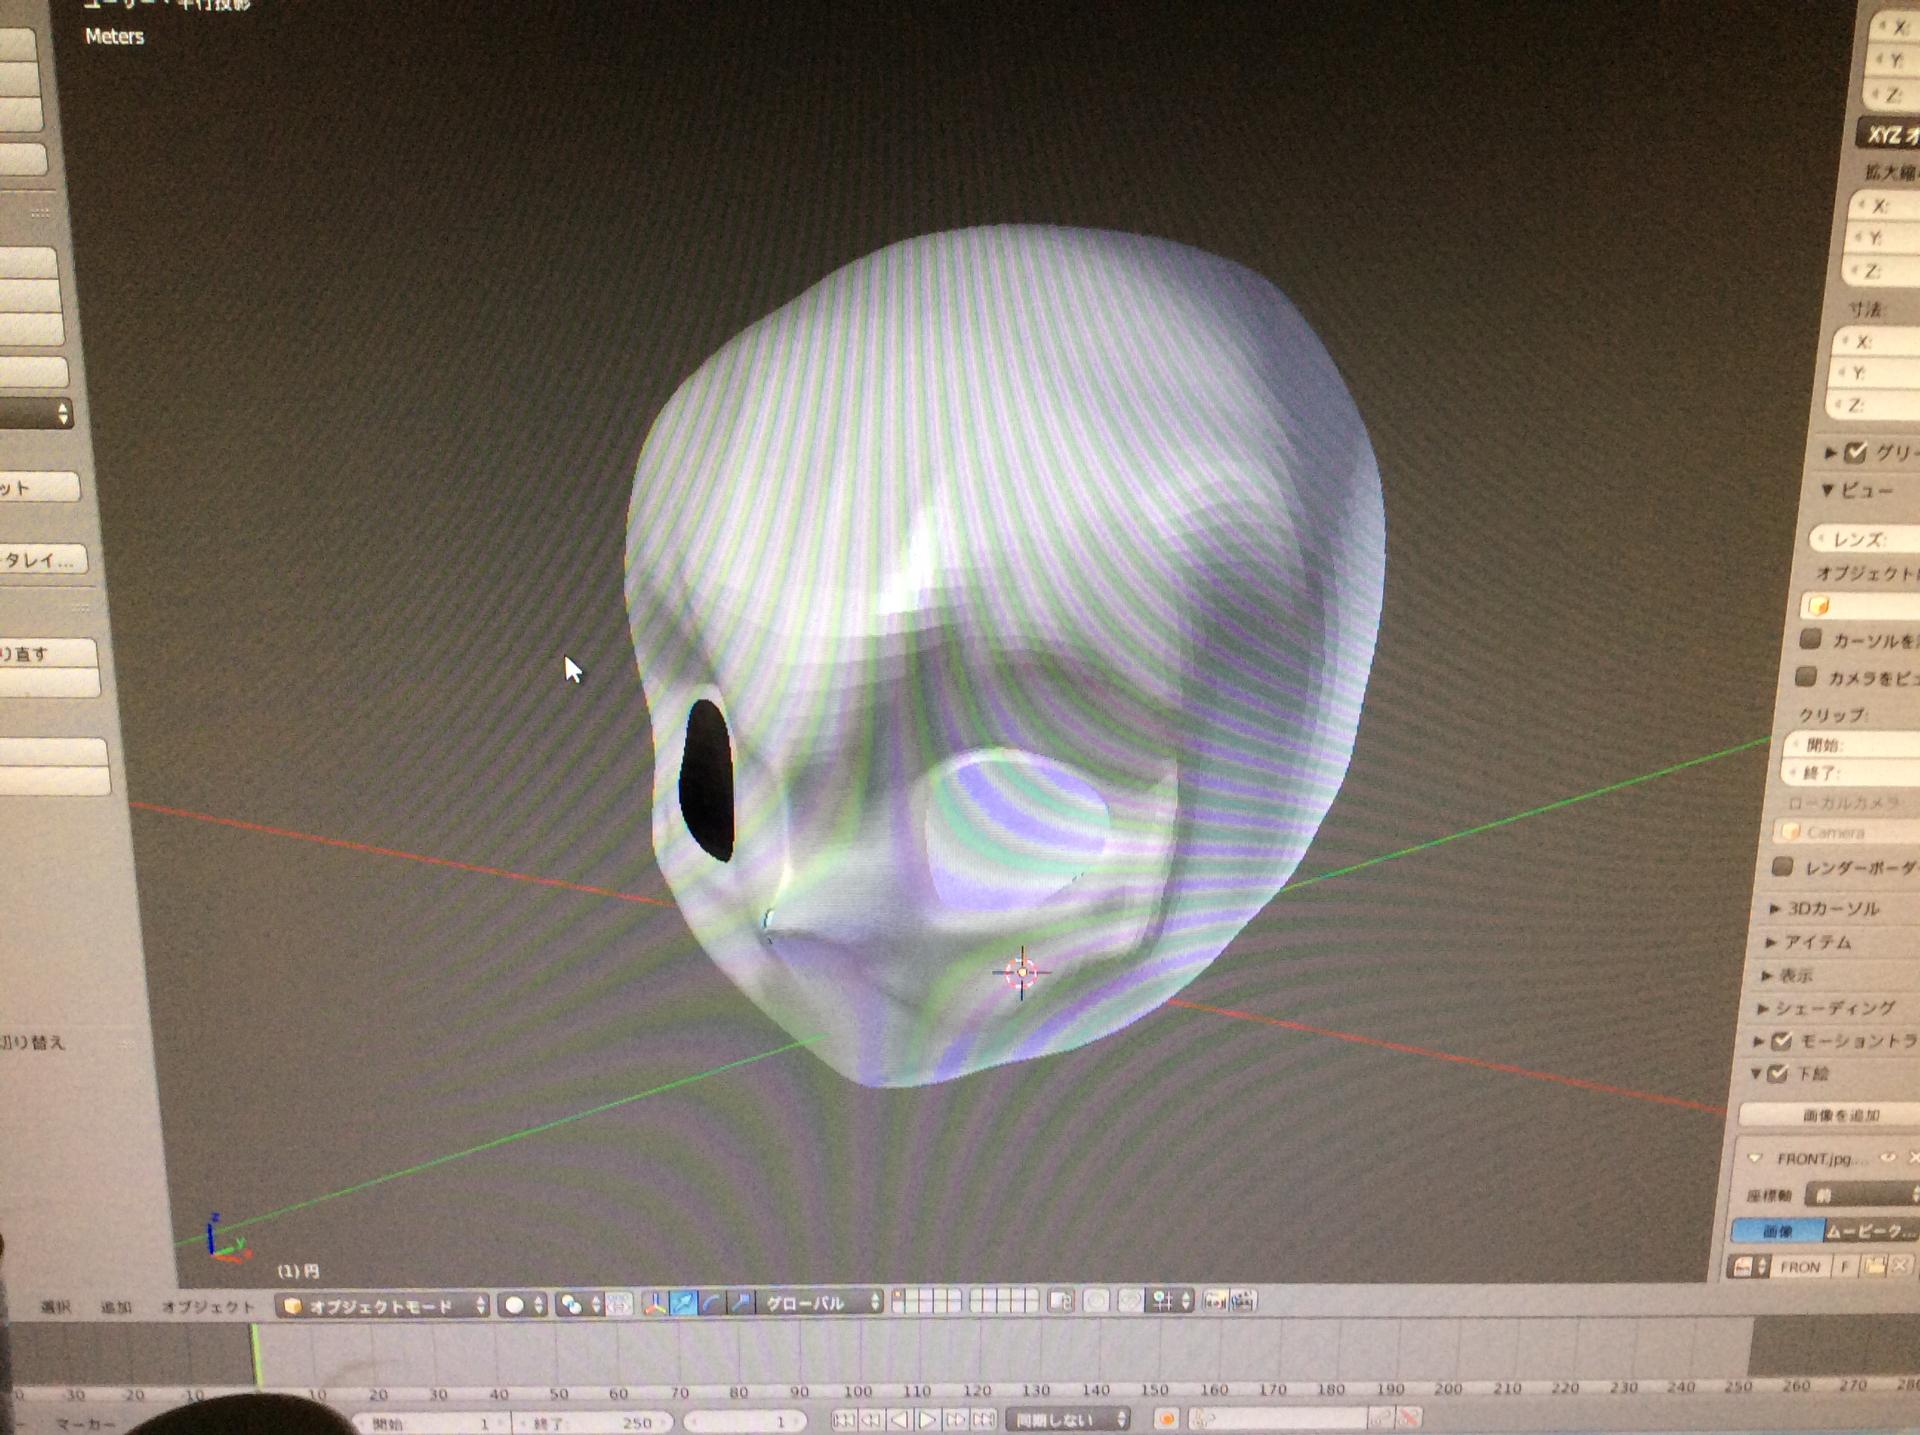Enable the scale manipulator icon
The height and width of the screenshot is (1435, 1920).
click(x=740, y=1303)
